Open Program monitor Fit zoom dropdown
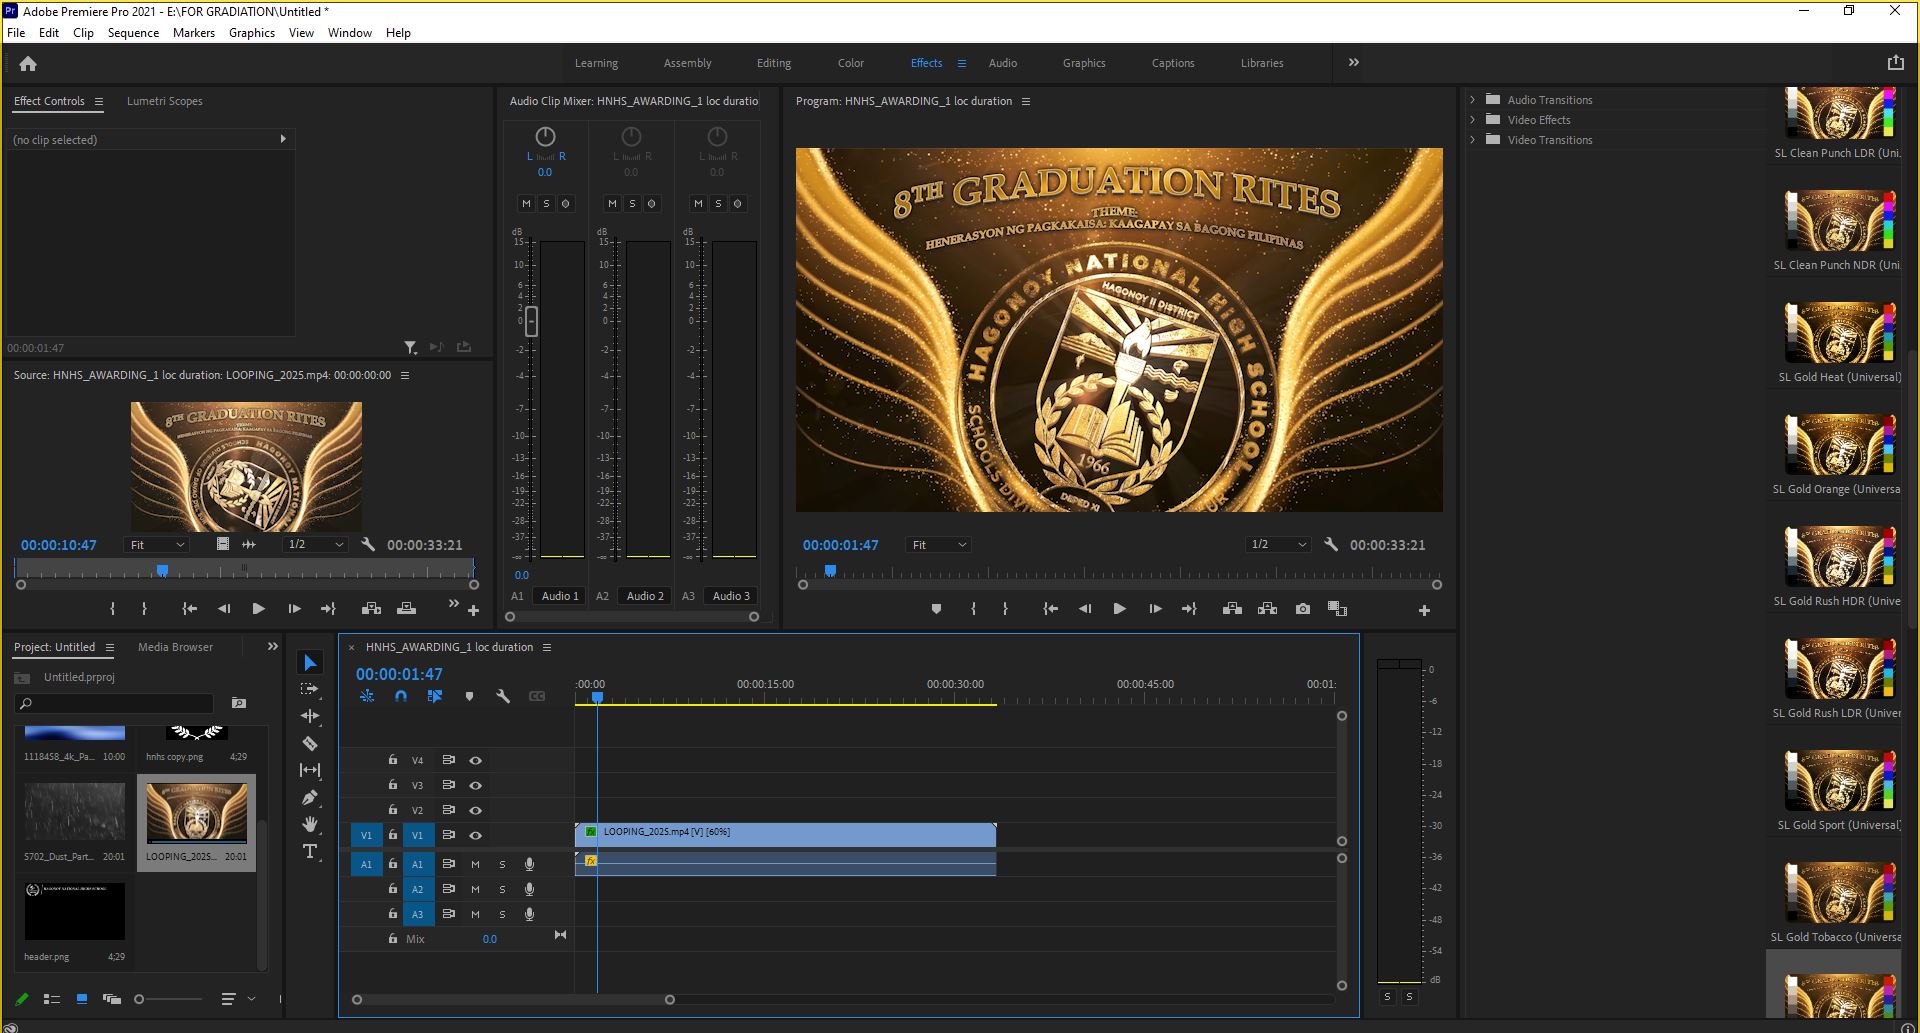The image size is (1920, 1033). pyautogui.click(x=938, y=545)
